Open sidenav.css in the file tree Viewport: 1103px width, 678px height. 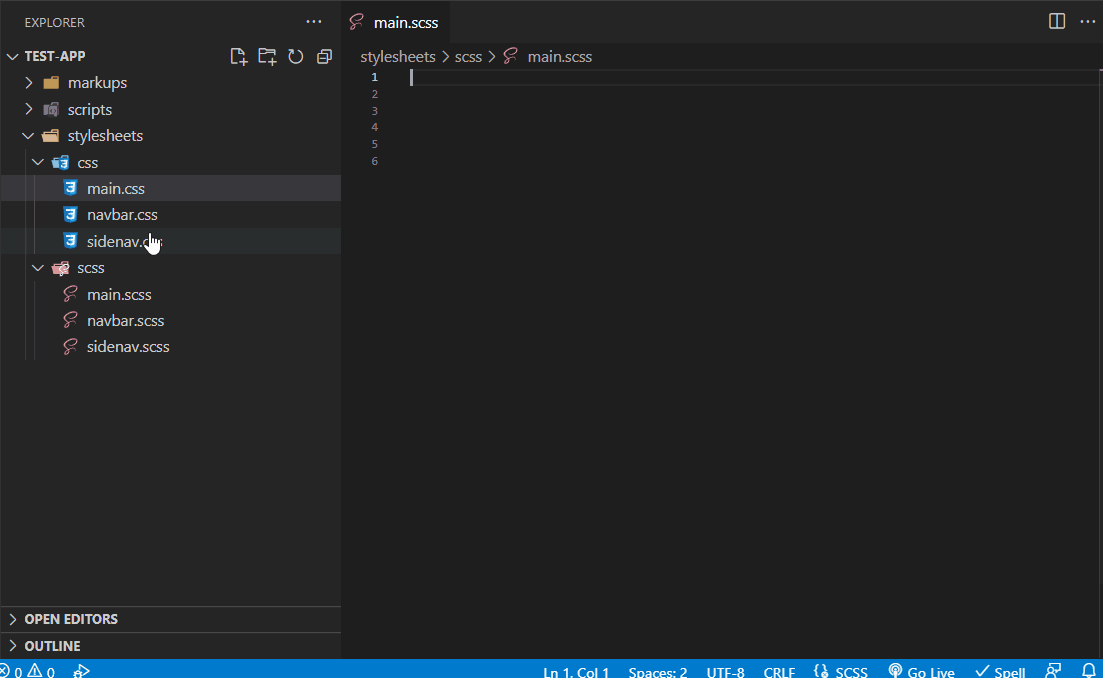pos(170,241)
